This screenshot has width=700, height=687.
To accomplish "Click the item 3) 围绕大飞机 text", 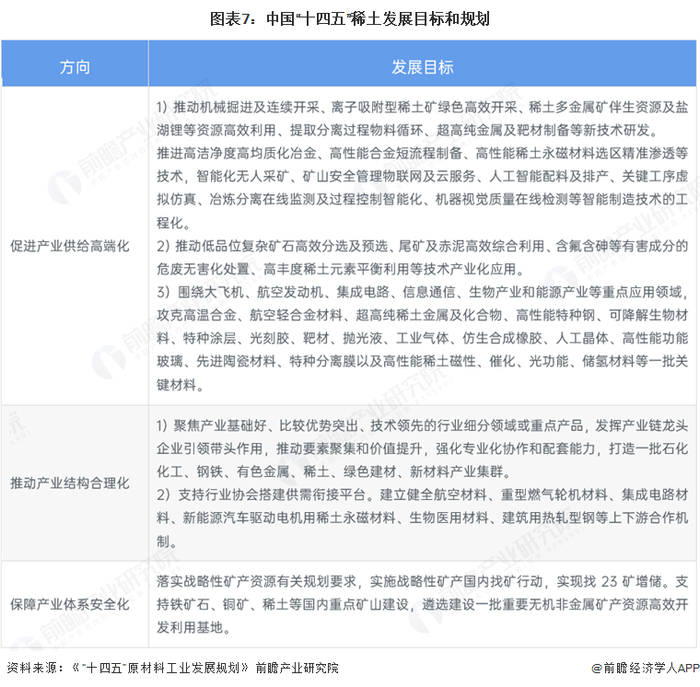I will pos(422,338).
